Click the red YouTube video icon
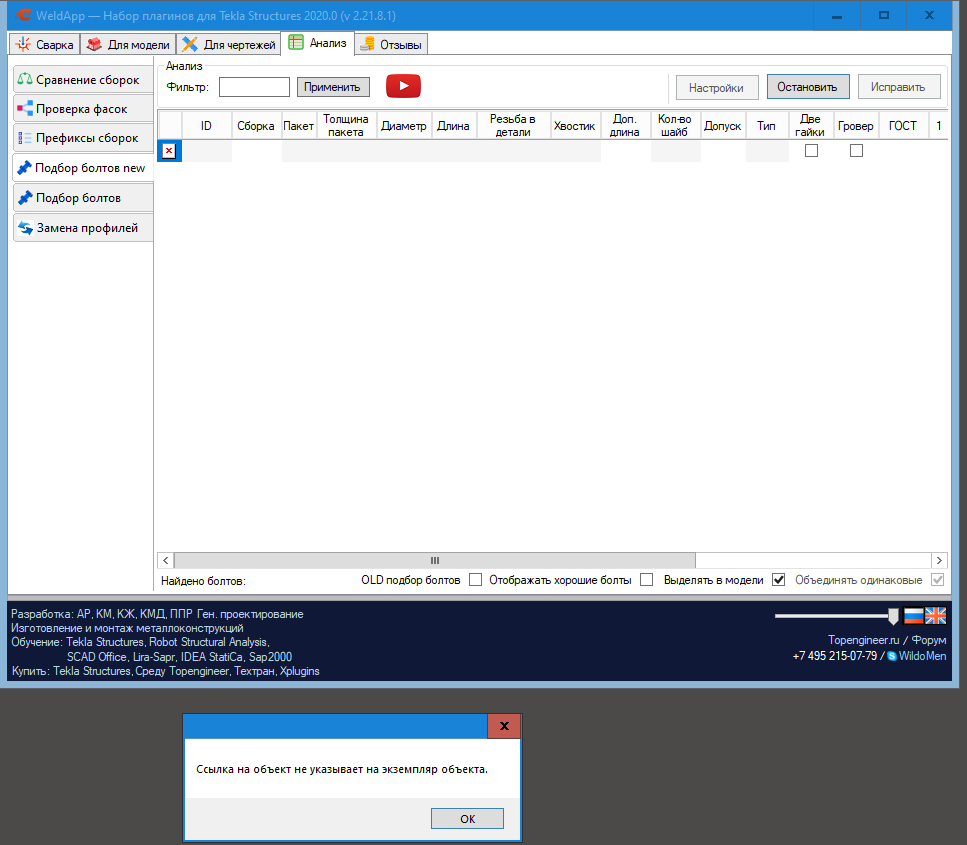Image resolution: width=967 pixels, height=845 pixels. pos(403,86)
